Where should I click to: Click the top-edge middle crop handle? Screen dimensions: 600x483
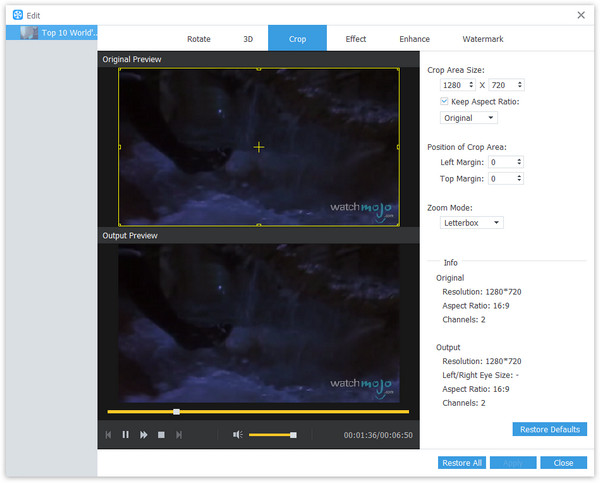pyautogui.click(x=259, y=69)
